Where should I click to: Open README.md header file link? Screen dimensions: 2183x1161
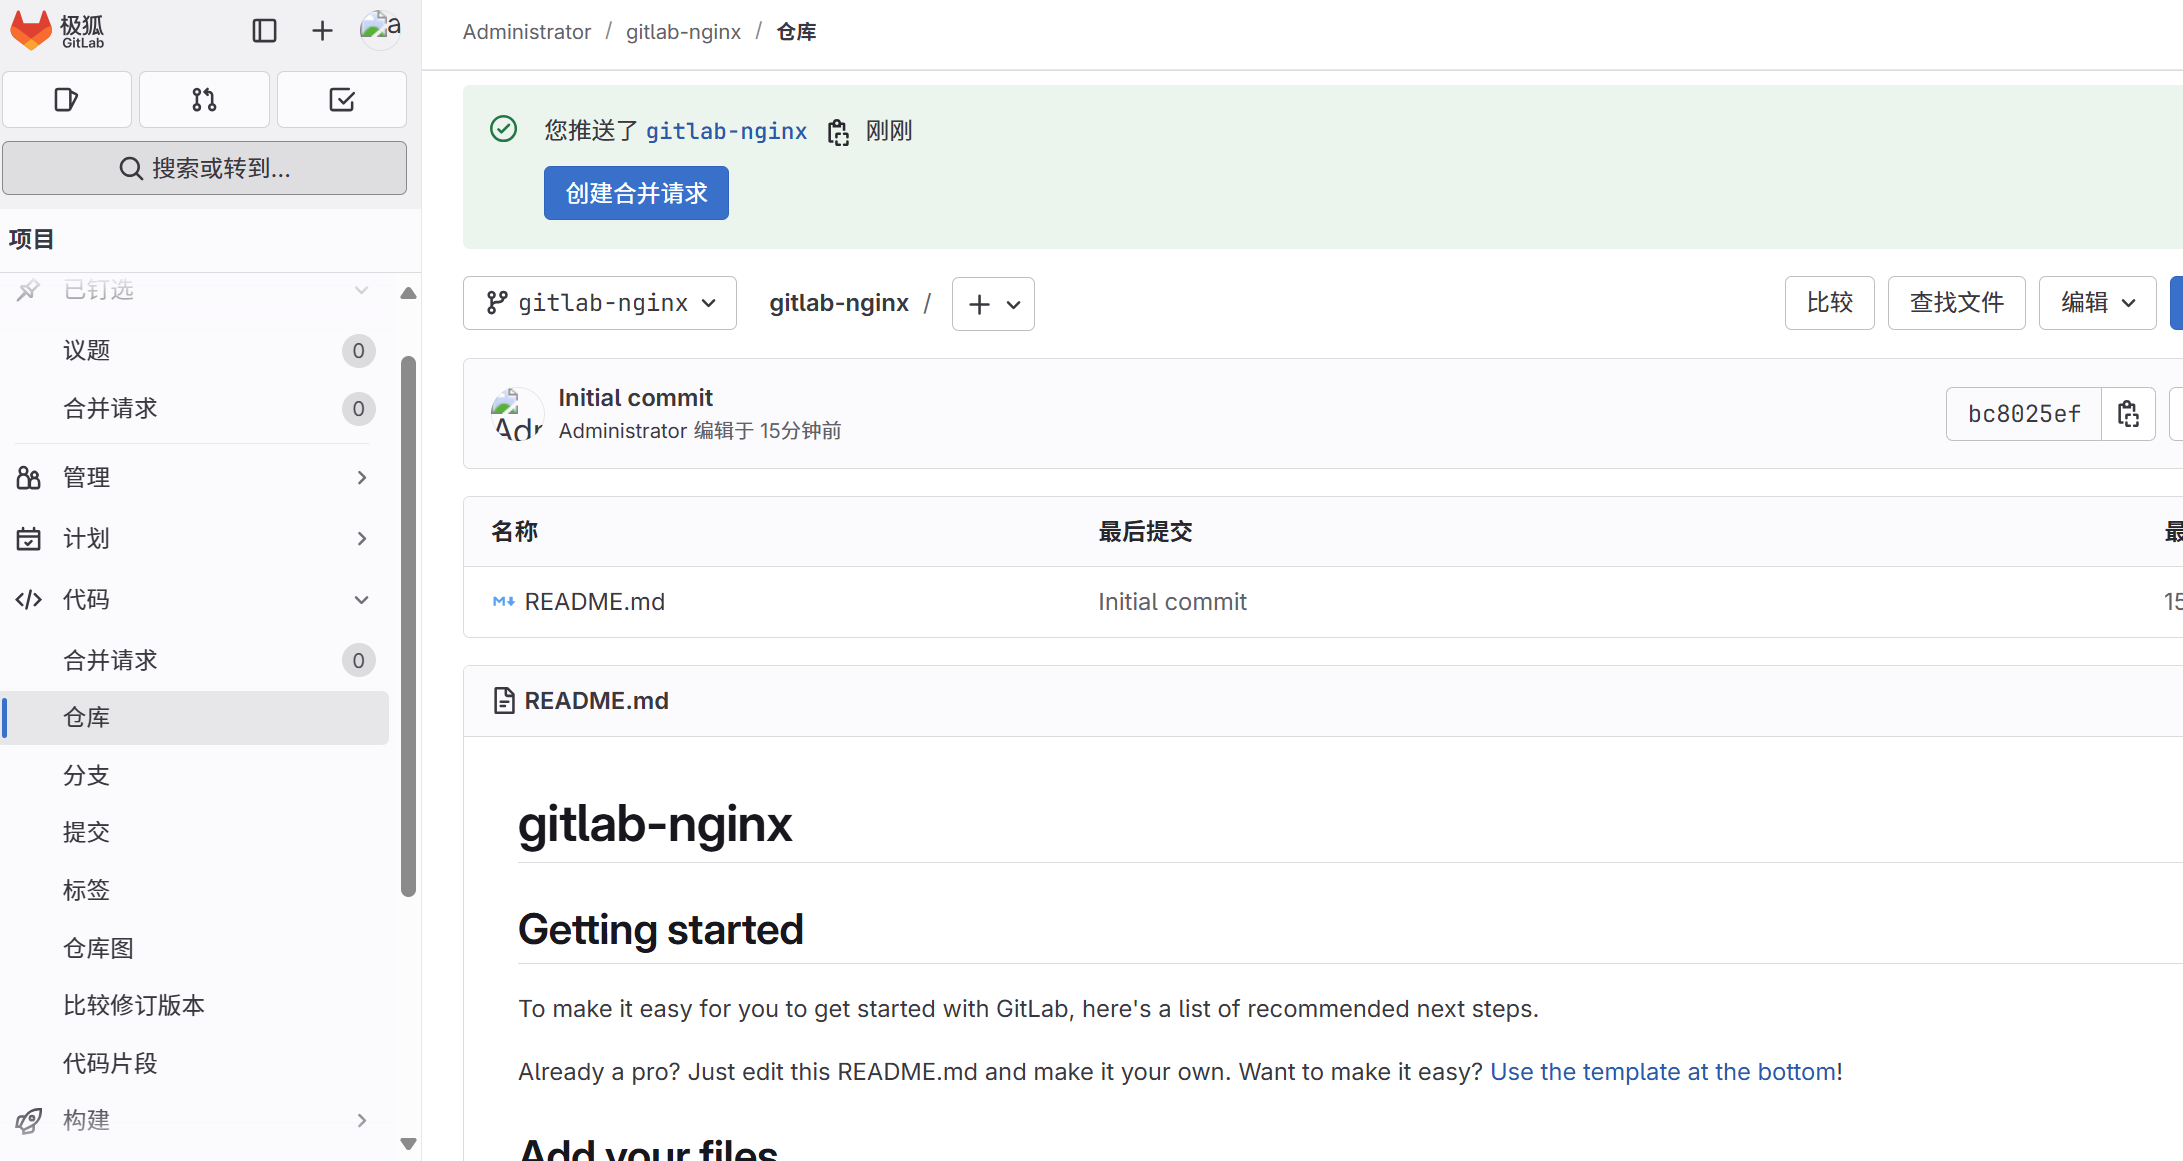(596, 701)
